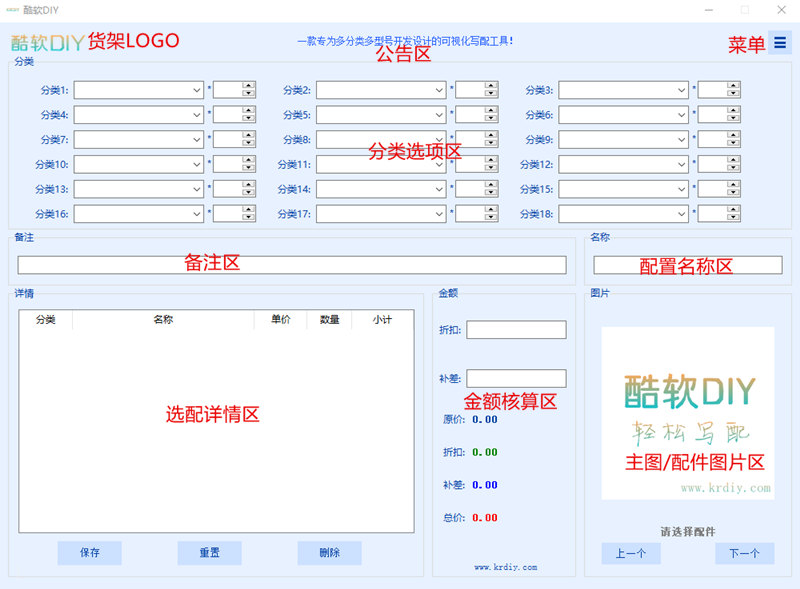The width and height of the screenshot is (800, 589).
Task: Decrease the 分类3 quantity spinner
Action: coord(733,94)
